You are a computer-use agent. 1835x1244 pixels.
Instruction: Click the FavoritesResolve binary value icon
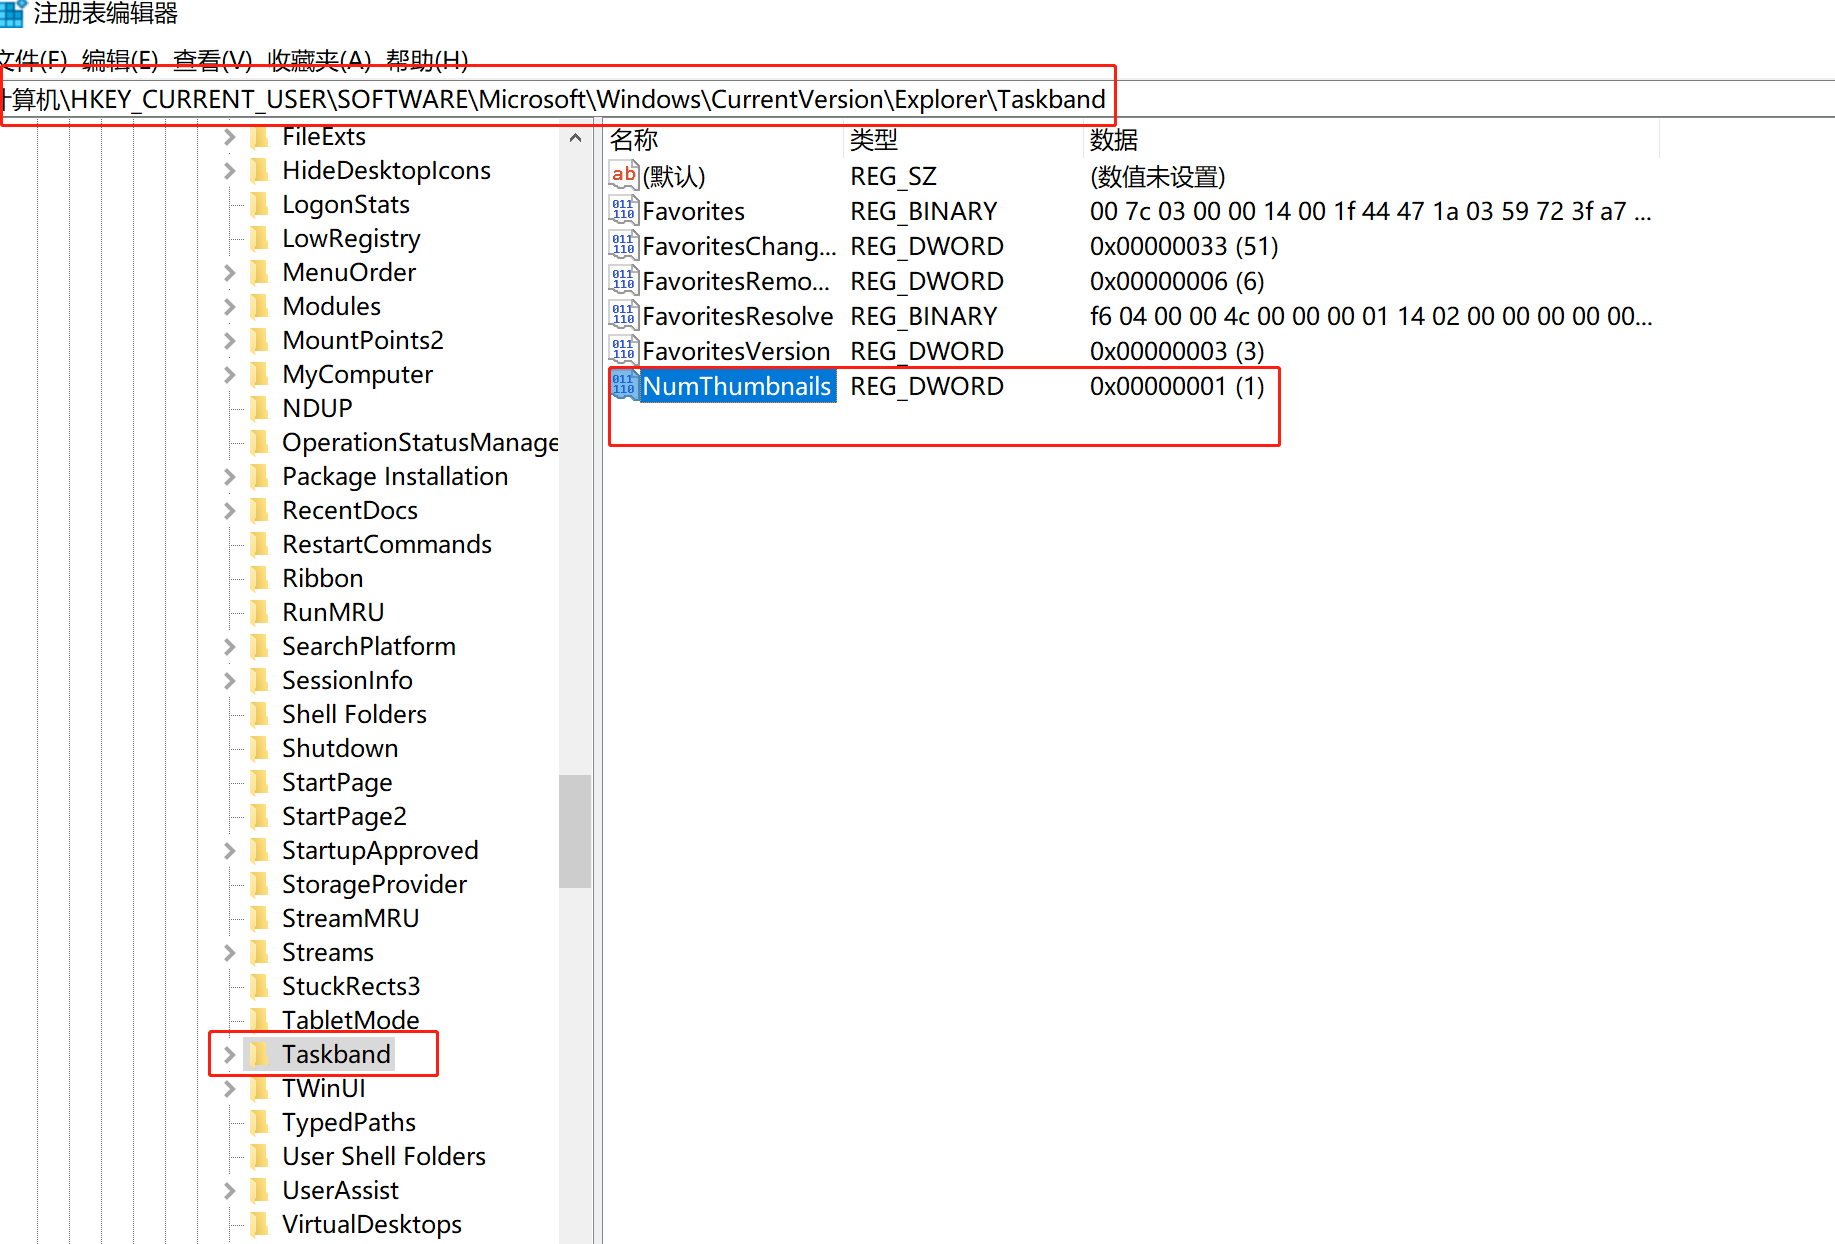(x=623, y=315)
